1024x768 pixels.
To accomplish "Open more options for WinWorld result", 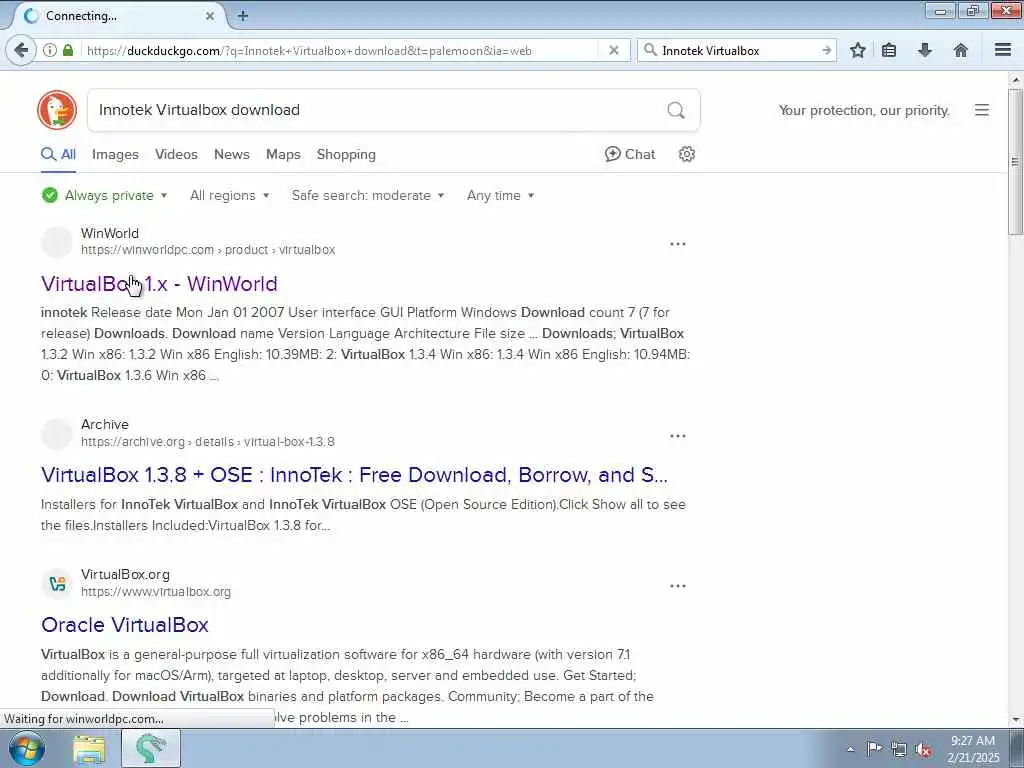I will click(x=678, y=244).
